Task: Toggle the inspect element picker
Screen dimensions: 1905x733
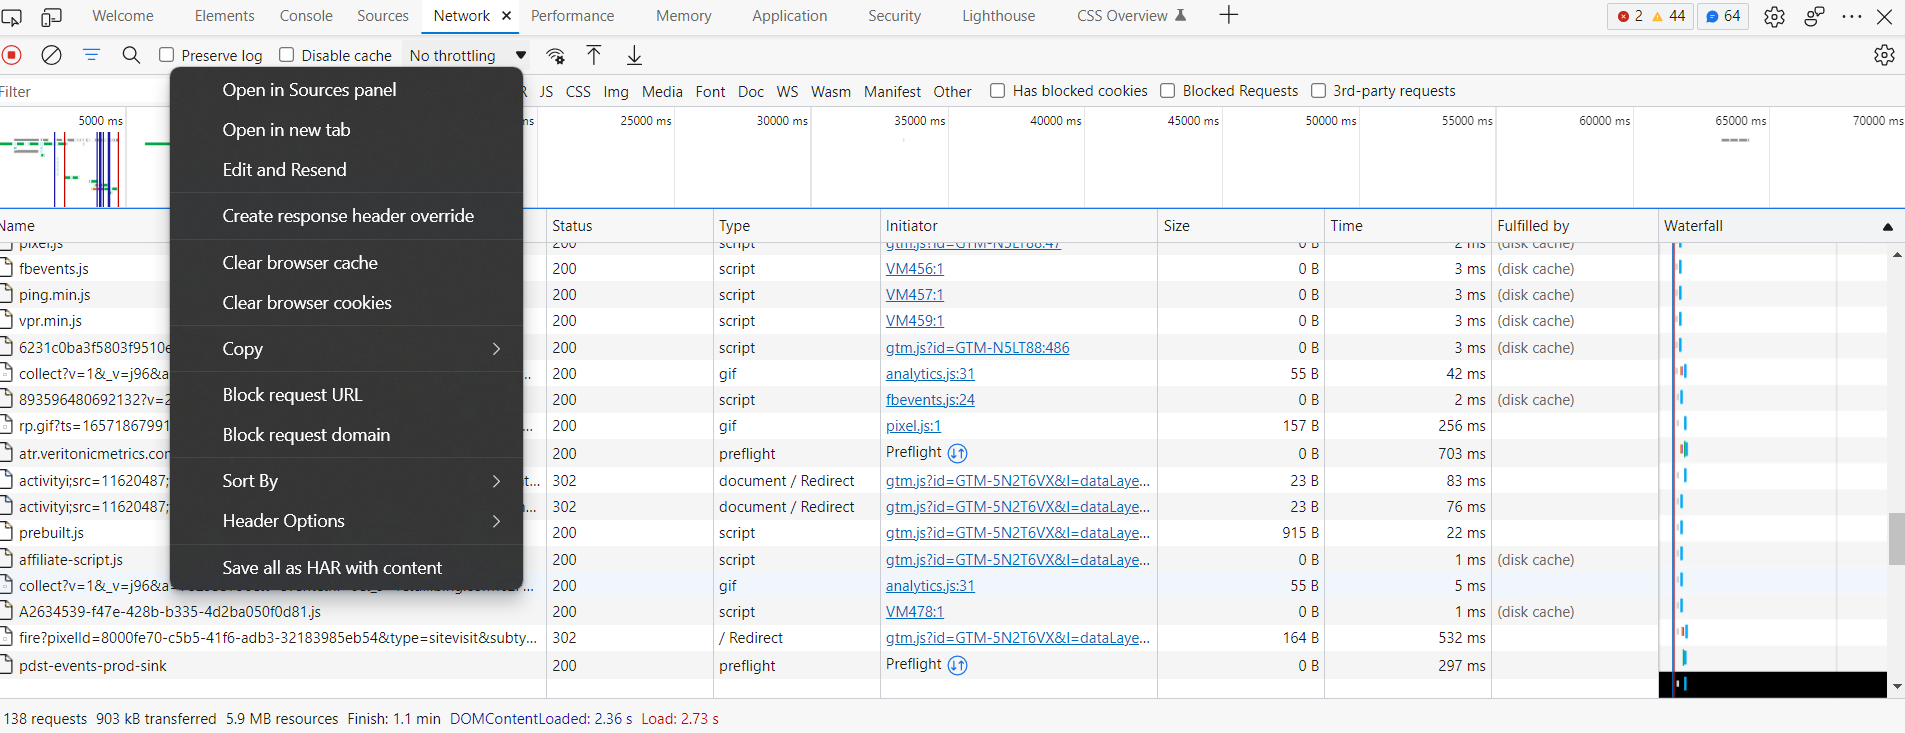Action: point(12,16)
